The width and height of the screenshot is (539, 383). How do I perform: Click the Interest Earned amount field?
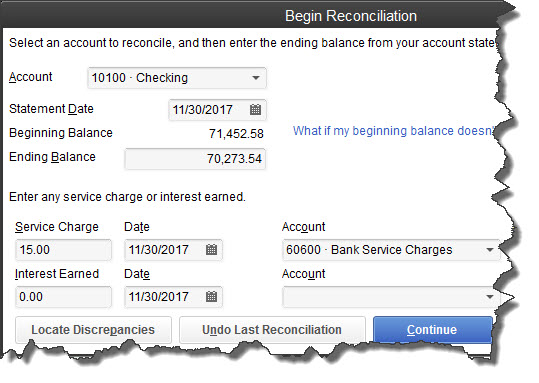pos(63,297)
